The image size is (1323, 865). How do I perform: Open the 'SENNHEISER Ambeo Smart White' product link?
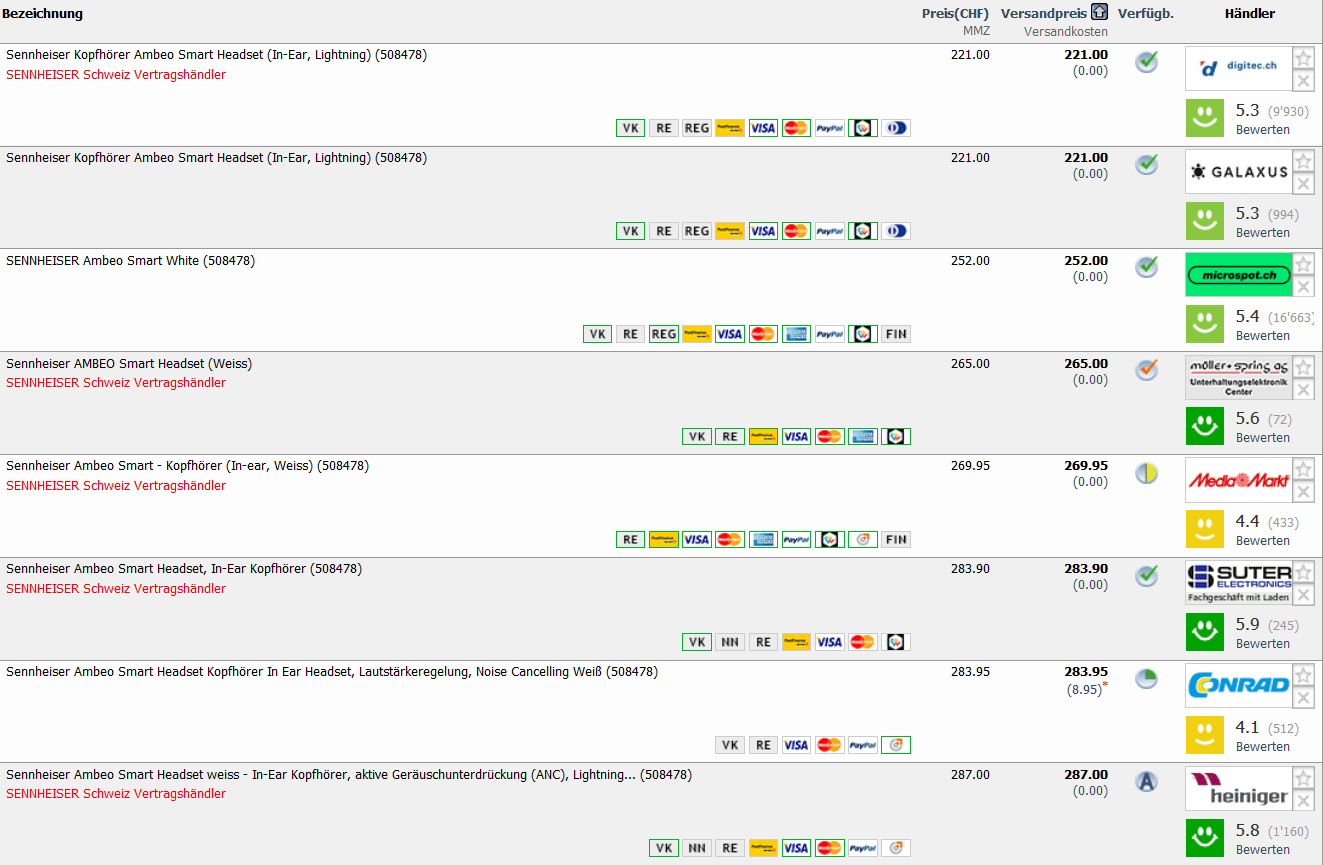(x=130, y=261)
